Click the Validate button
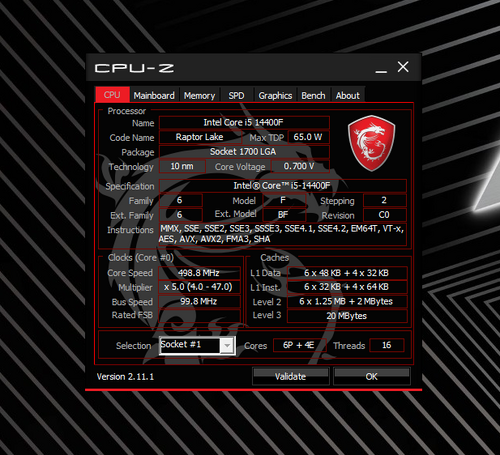The width and height of the screenshot is (500, 455). [x=291, y=376]
